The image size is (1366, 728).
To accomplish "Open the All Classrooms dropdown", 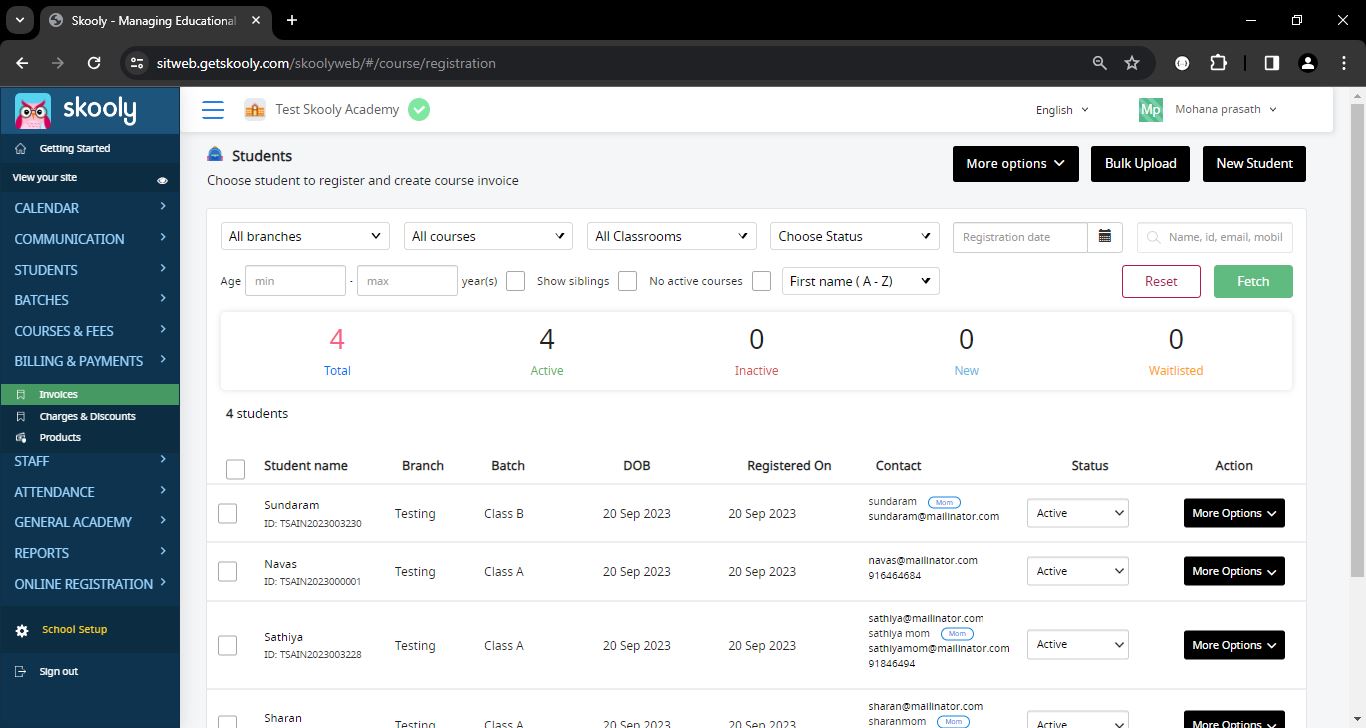I will (x=672, y=236).
